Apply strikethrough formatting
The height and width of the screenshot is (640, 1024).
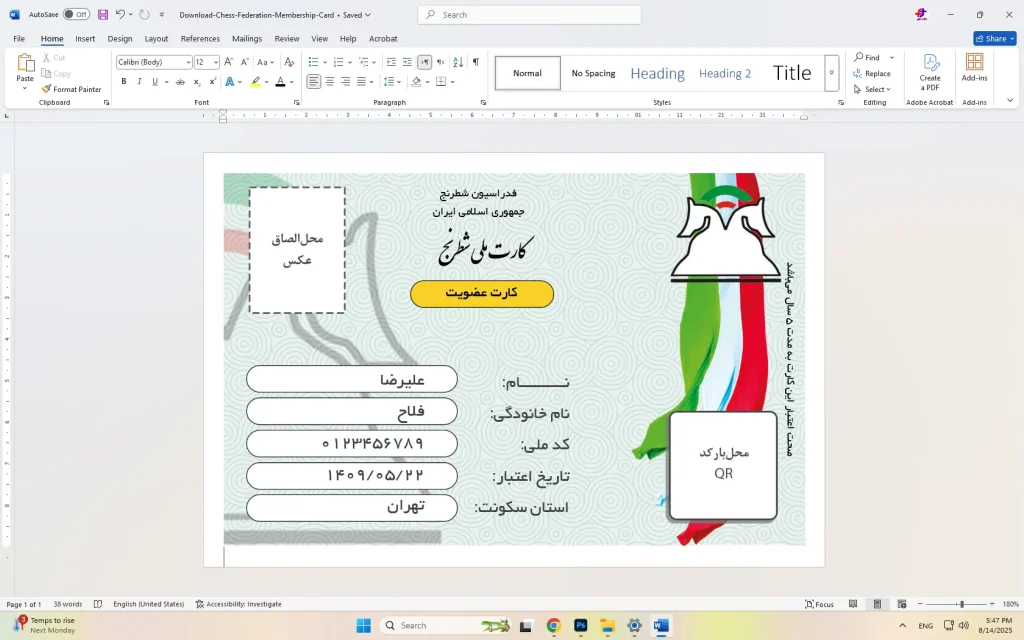click(x=180, y=82)
